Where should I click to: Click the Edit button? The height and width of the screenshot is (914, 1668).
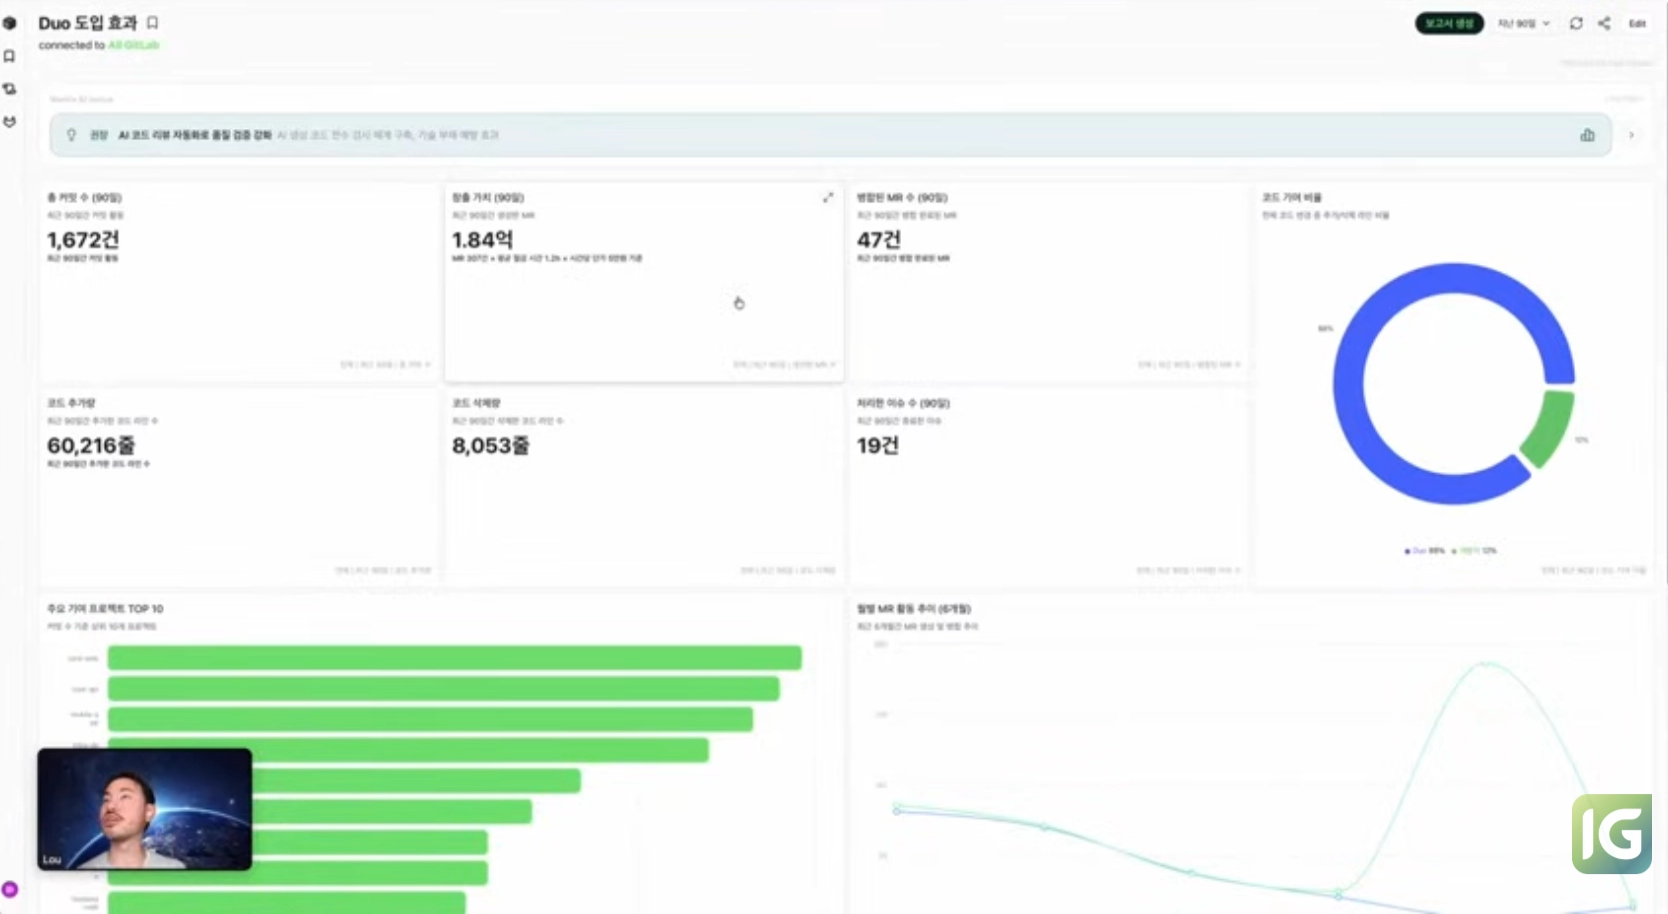(1637, 23)
